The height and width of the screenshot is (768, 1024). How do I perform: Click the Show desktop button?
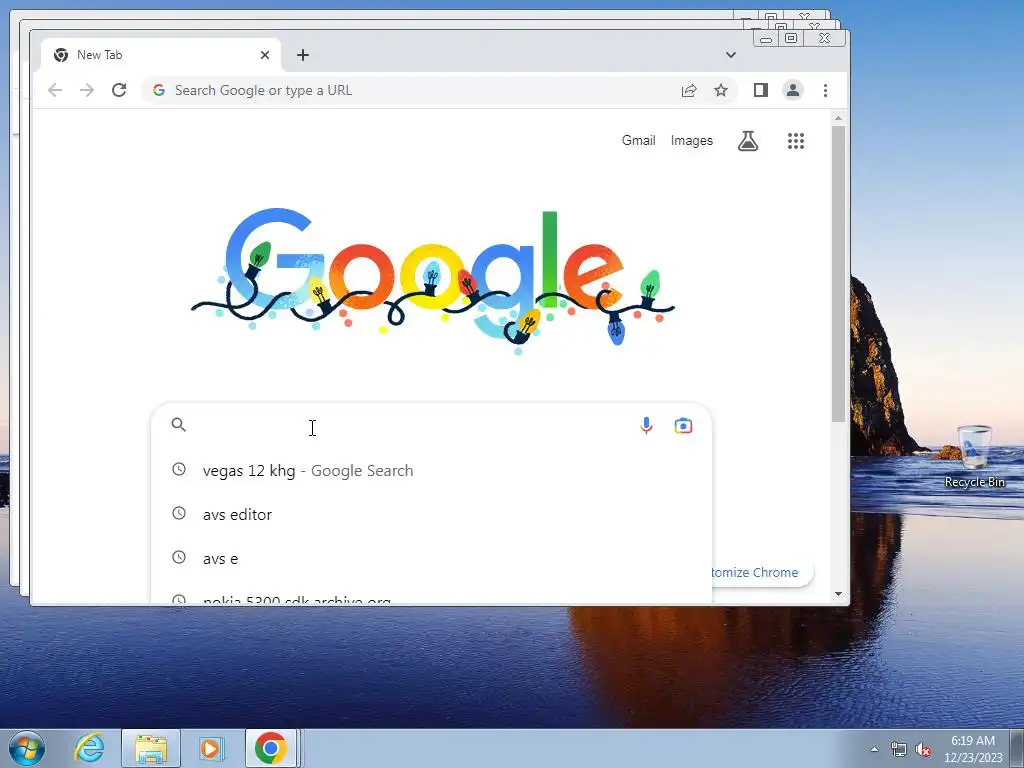click(x=1017, y=748)
